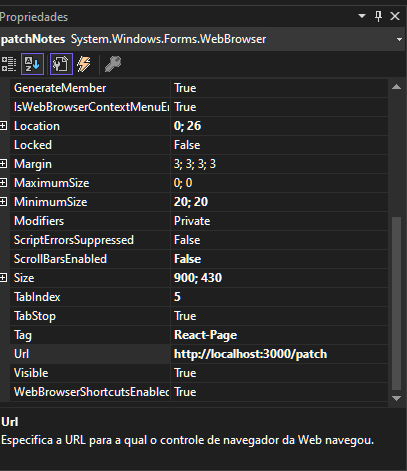Edit the TabIndex value 5

pos(279,297)
